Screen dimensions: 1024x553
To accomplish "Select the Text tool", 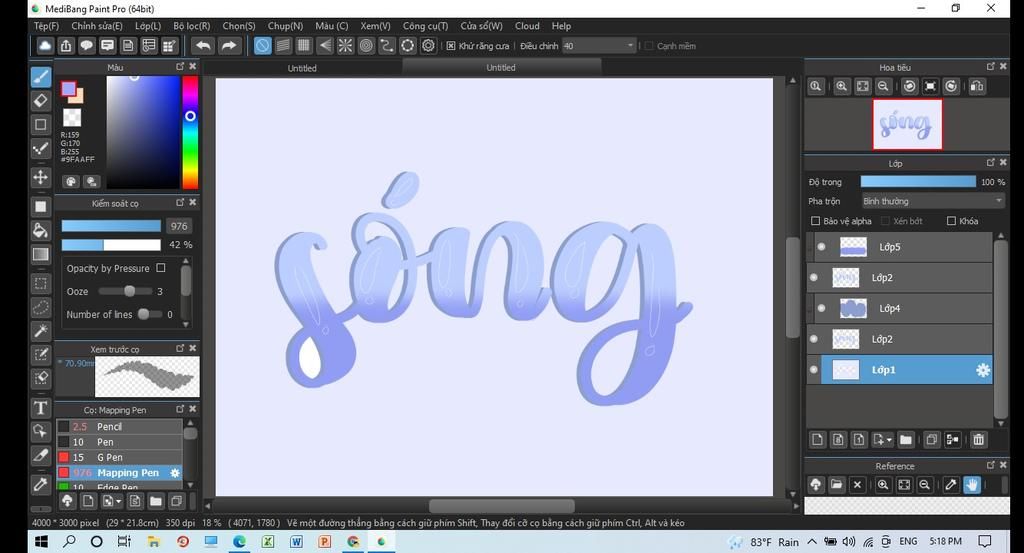I will click(41, 407).
